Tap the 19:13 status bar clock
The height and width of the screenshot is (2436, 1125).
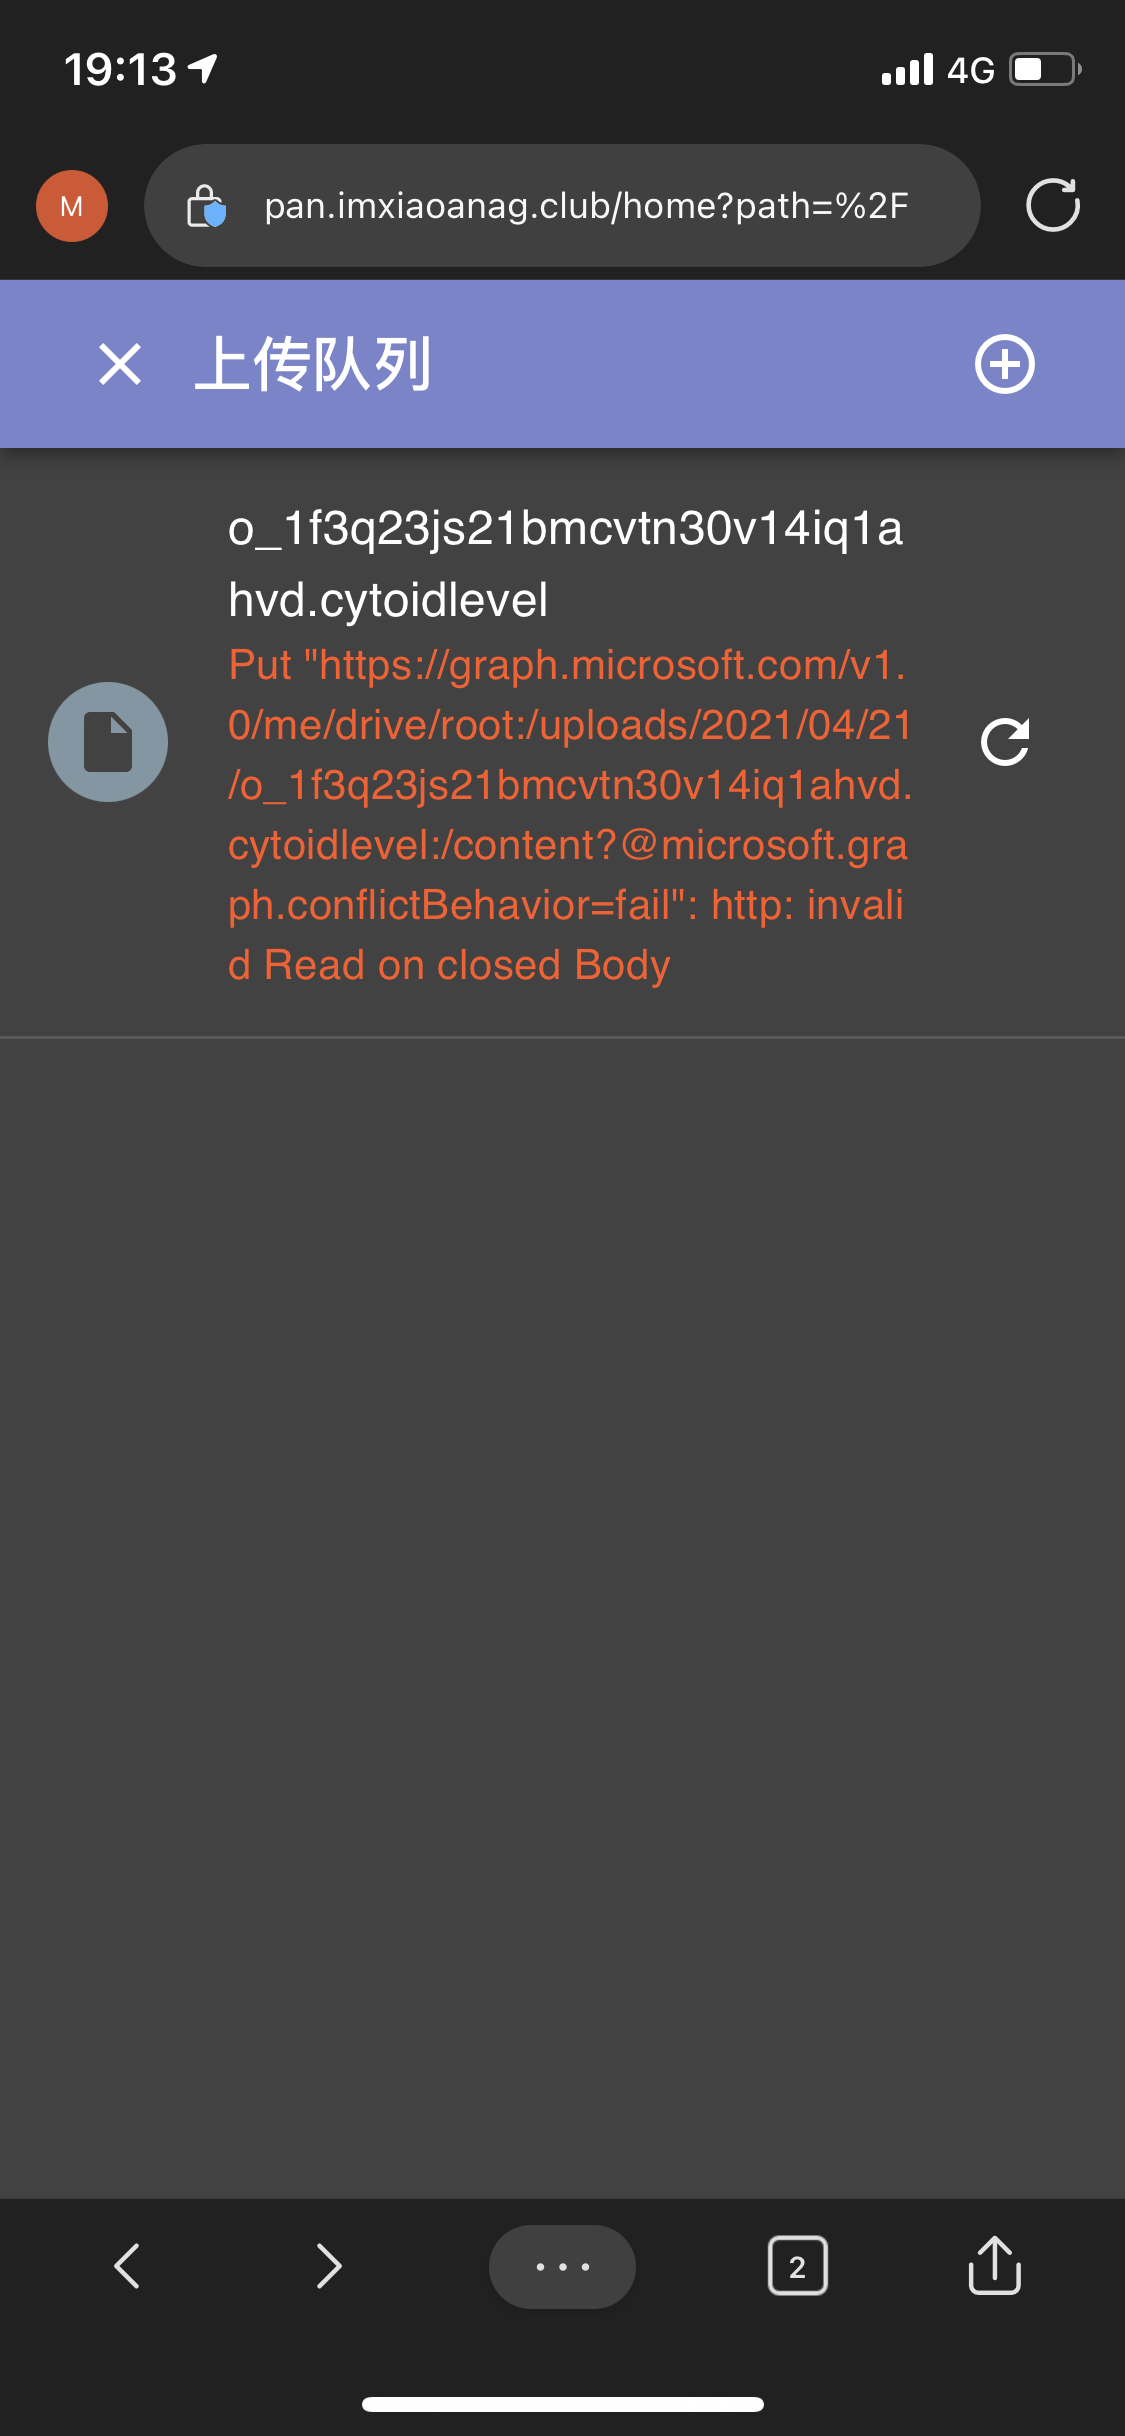pyautogui.click(x=120, y=70)
